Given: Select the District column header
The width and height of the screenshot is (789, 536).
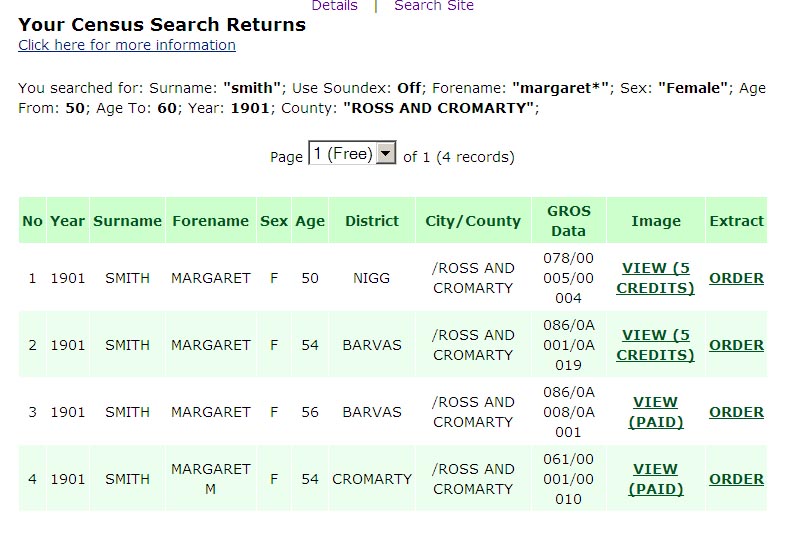Looking at the screenshot, I should coord(372,220).
